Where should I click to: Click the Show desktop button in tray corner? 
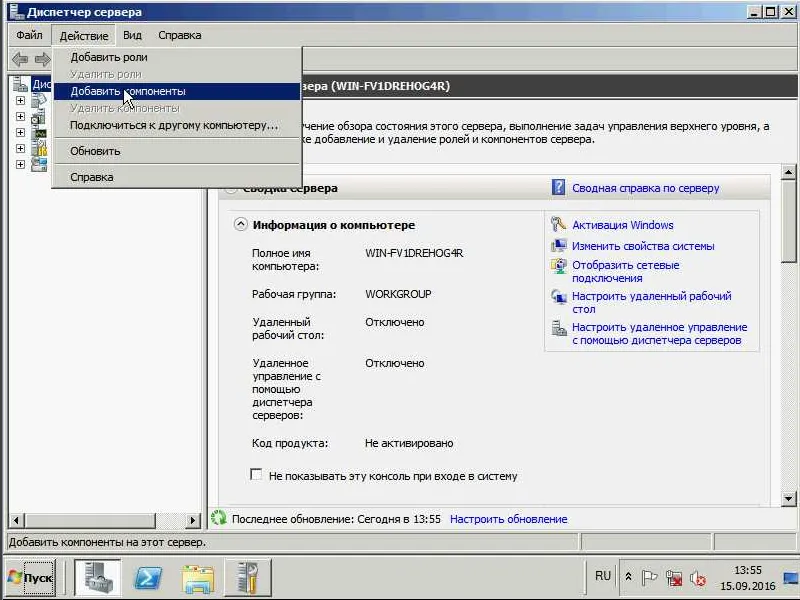coord(791,578)
